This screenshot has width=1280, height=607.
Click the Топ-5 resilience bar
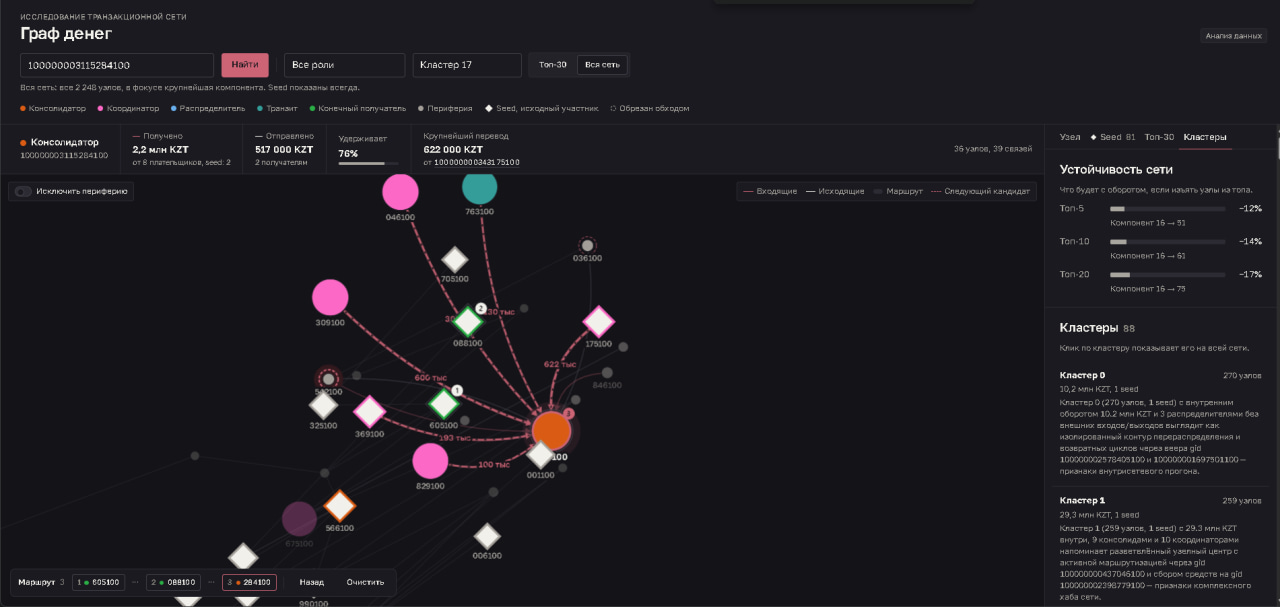pos(1167,209)
